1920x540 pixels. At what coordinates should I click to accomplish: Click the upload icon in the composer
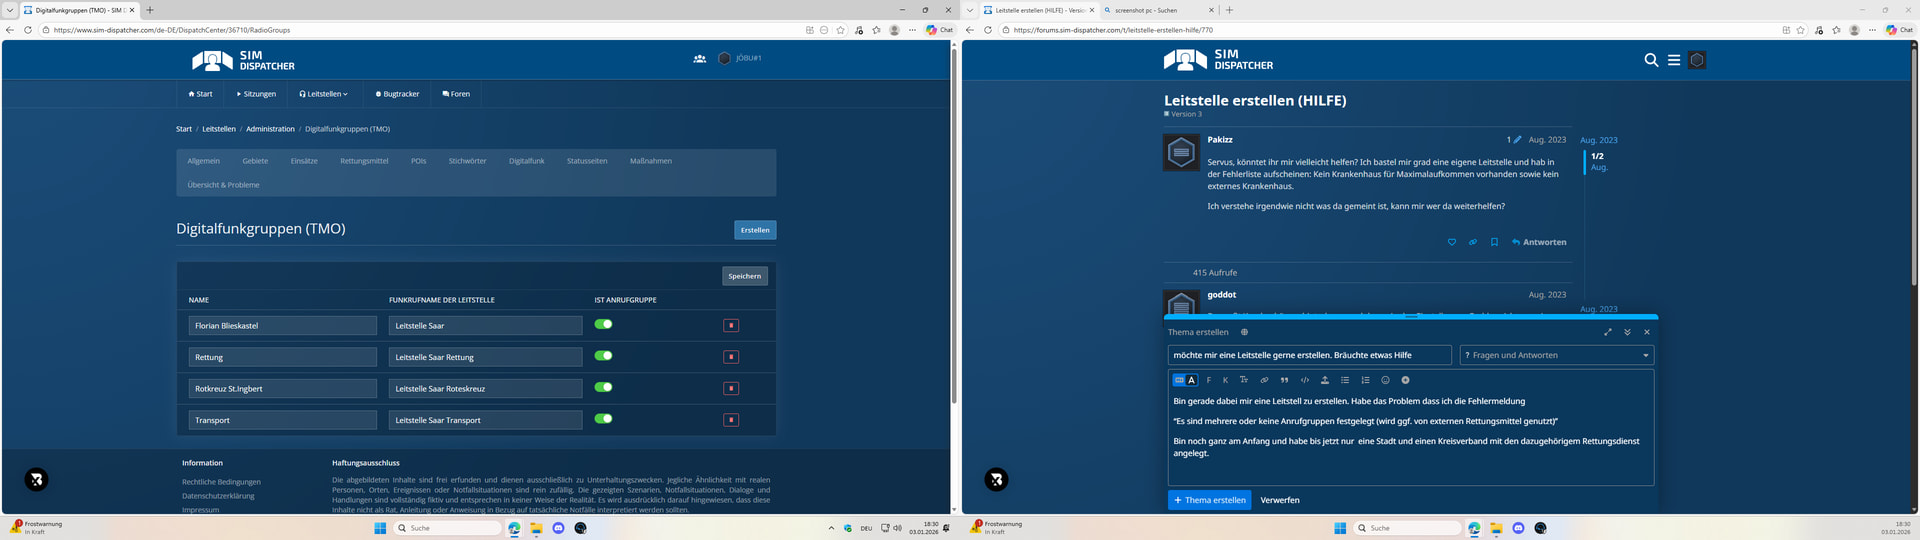tap(1325, 380)
